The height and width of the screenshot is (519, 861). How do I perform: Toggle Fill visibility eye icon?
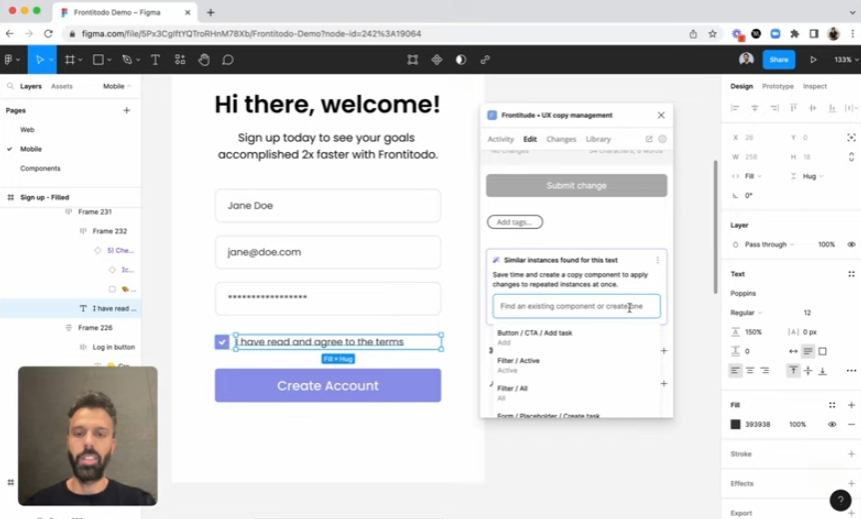click(832, 424)
